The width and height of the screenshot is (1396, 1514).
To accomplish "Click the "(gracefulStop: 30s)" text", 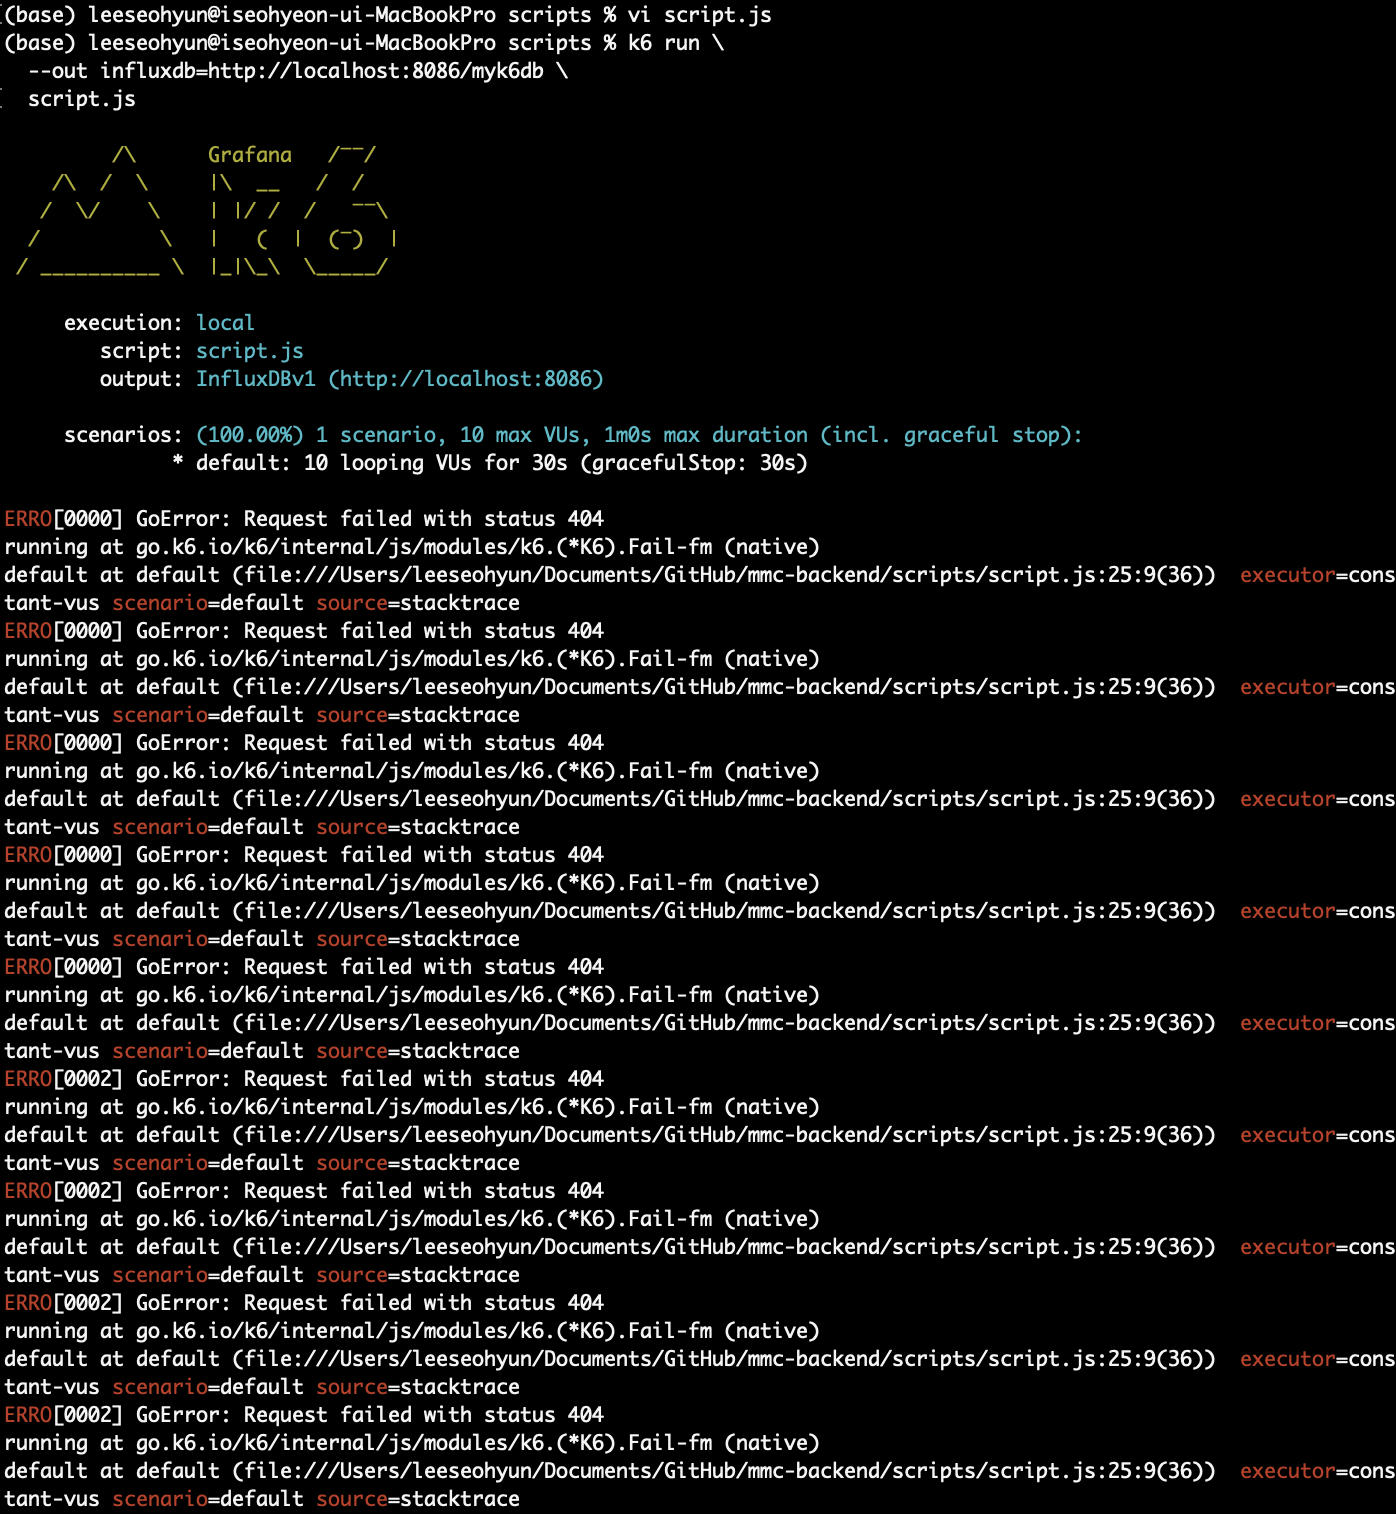I will click(694, 463).
